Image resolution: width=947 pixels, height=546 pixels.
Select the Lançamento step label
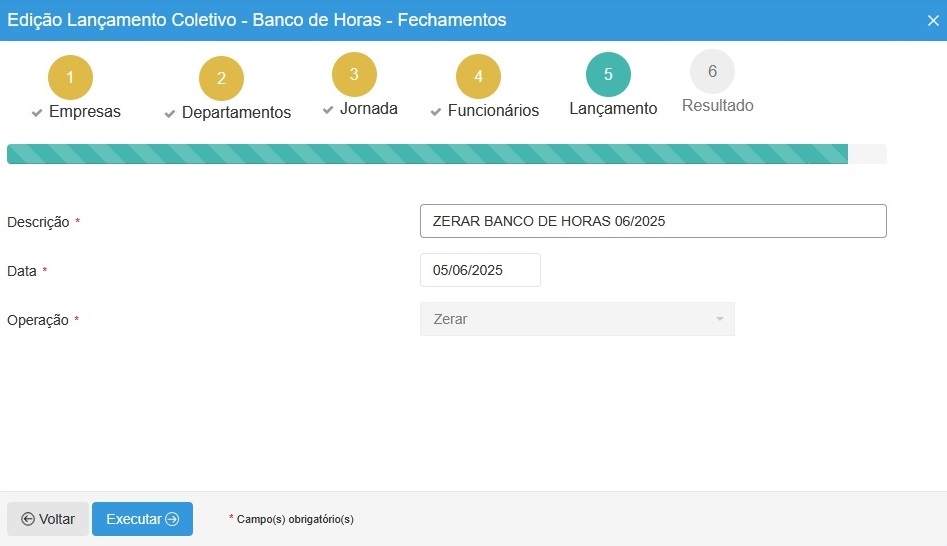click(x=613, y=109)
